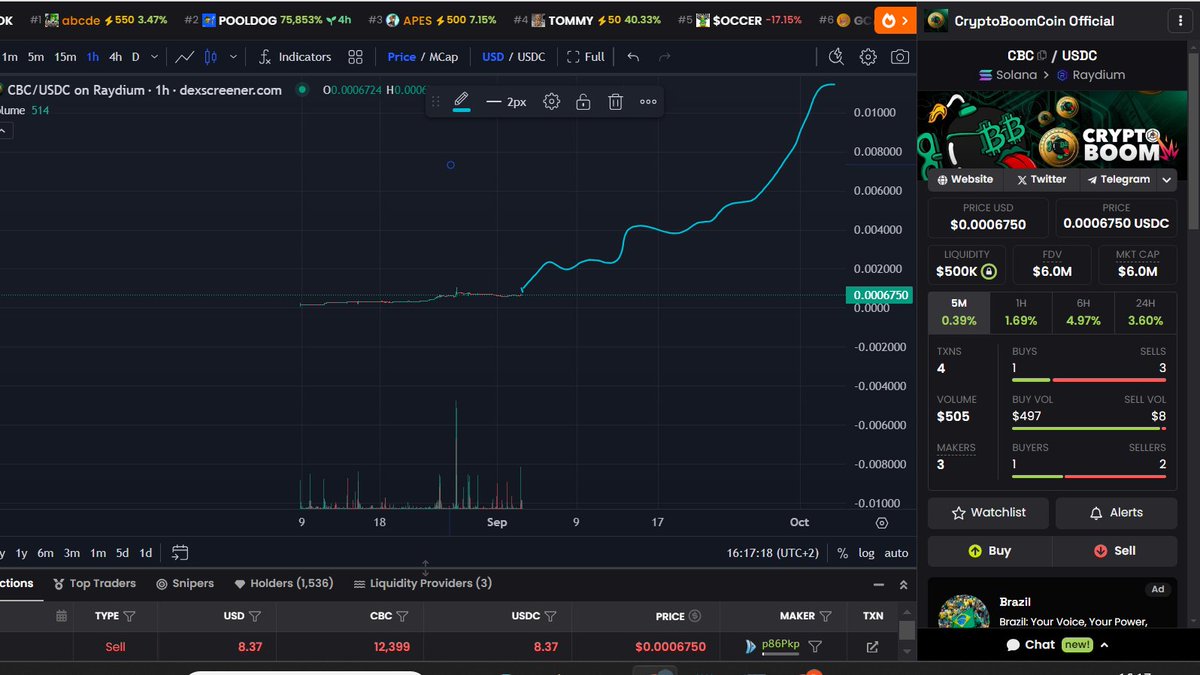Toggle percent scale on chart

point(843,553)
